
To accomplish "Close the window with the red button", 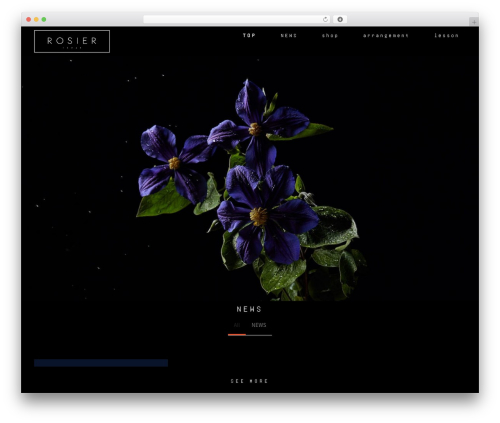I will coord(29,19).
